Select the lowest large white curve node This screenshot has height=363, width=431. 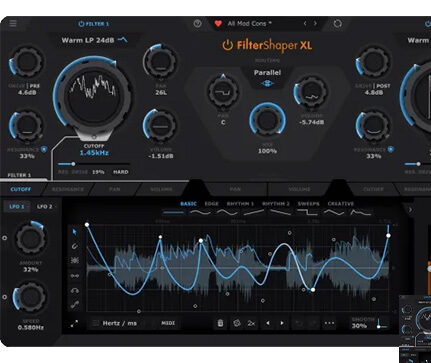(x=313, y=290)
